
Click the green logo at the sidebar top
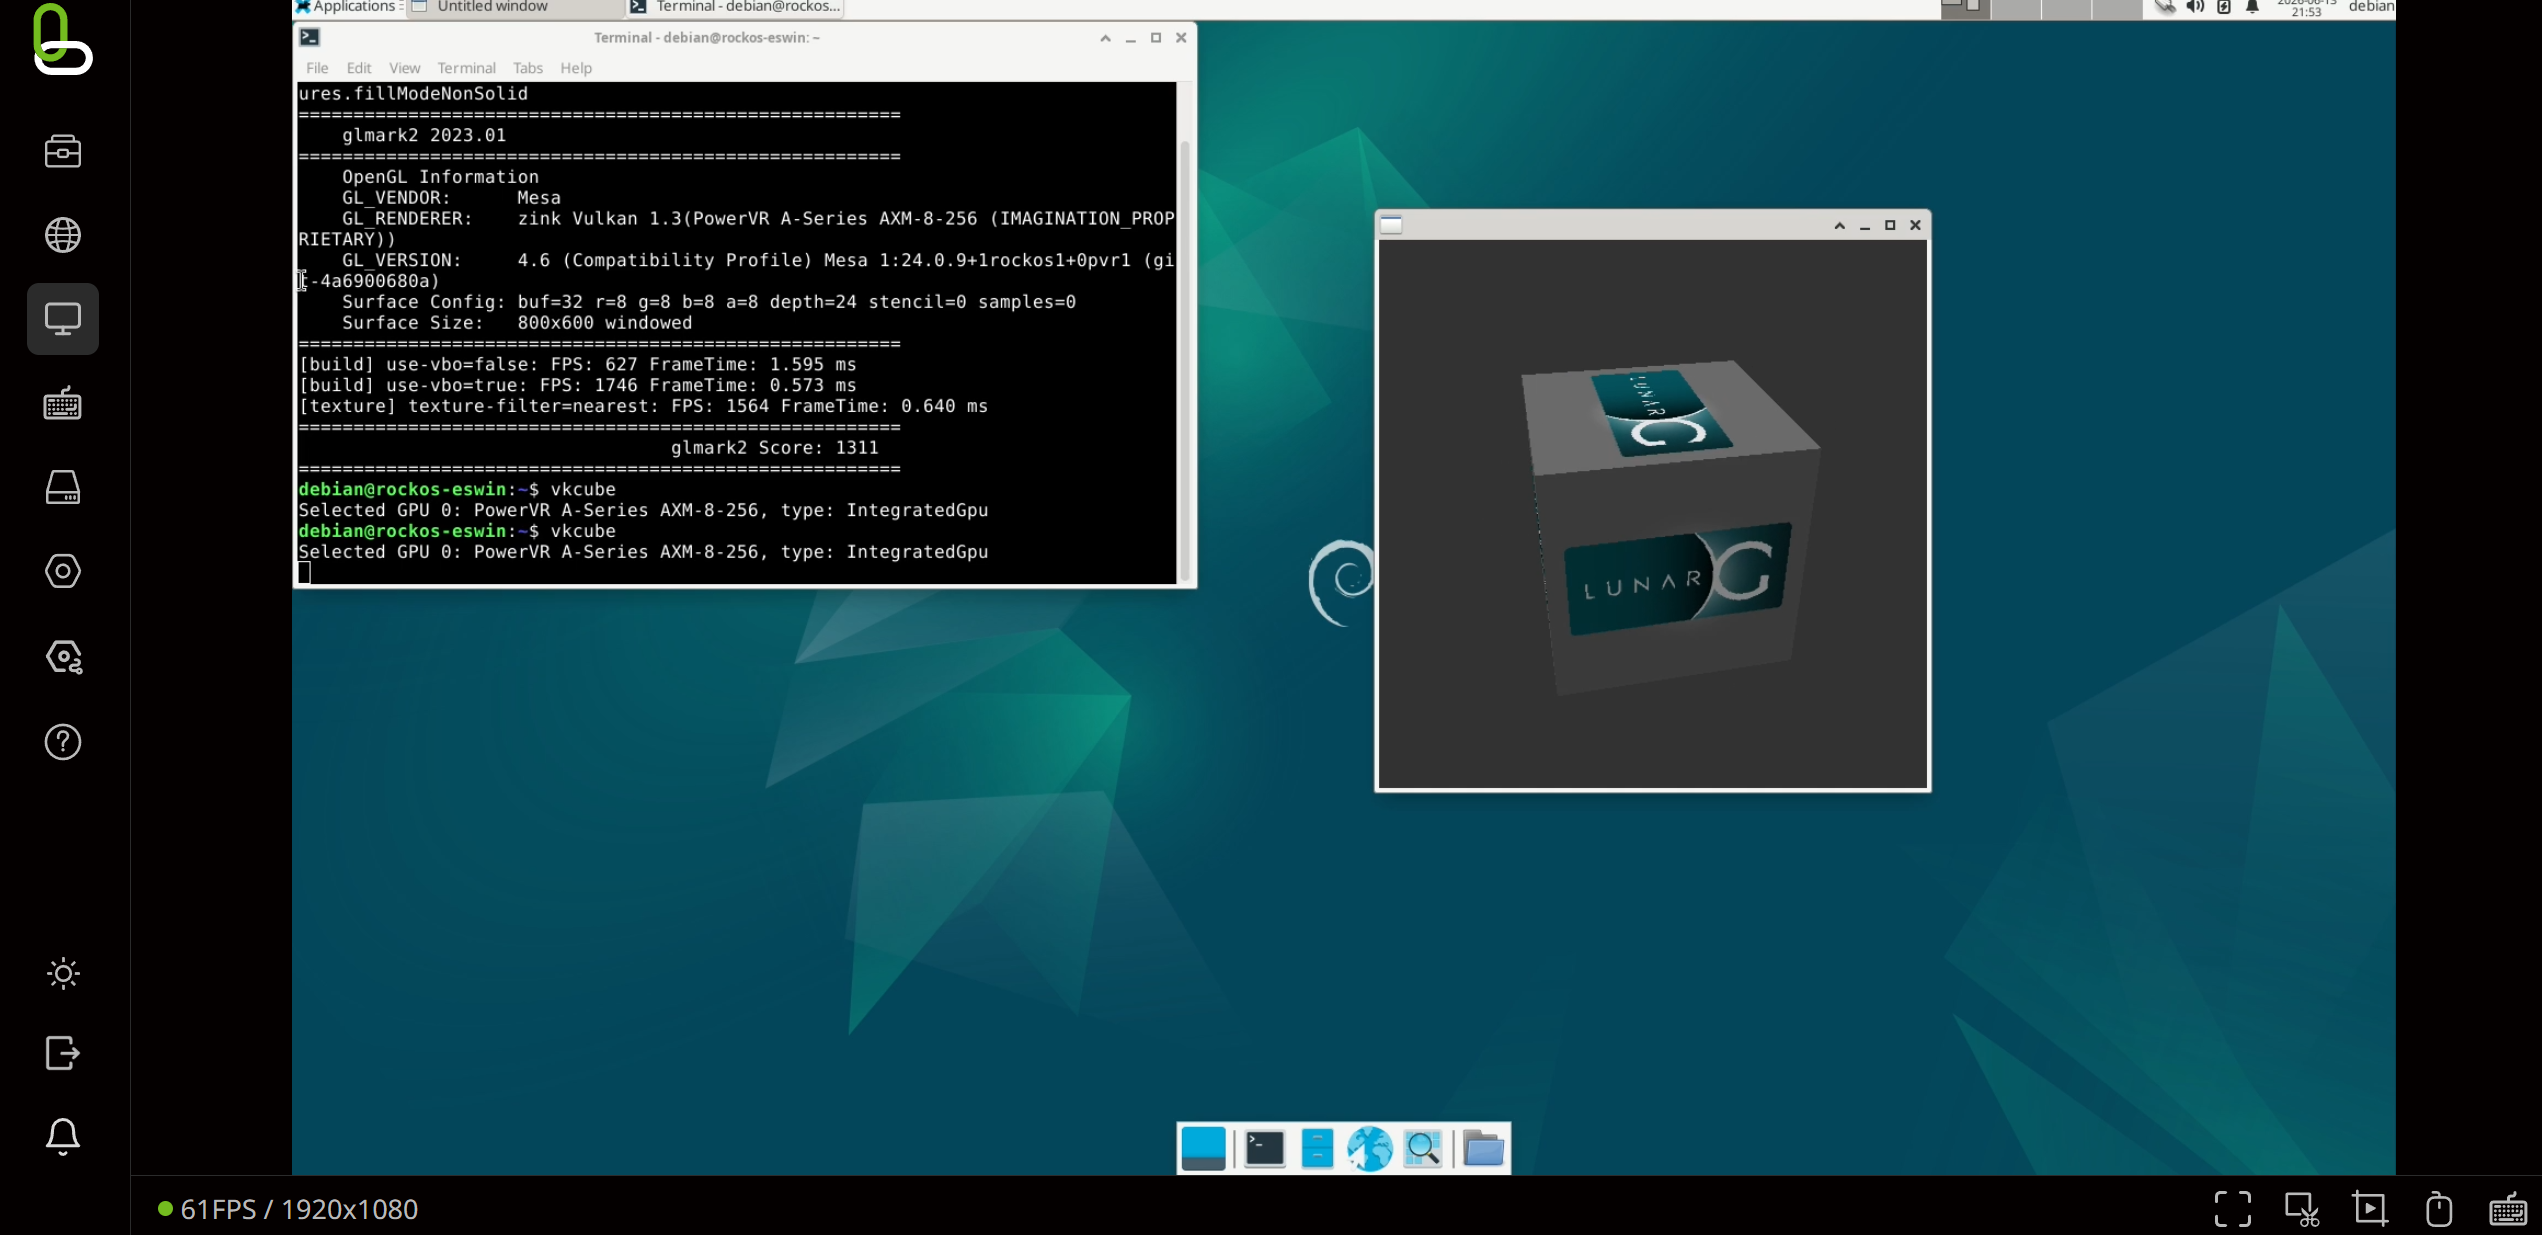[62, 39]
